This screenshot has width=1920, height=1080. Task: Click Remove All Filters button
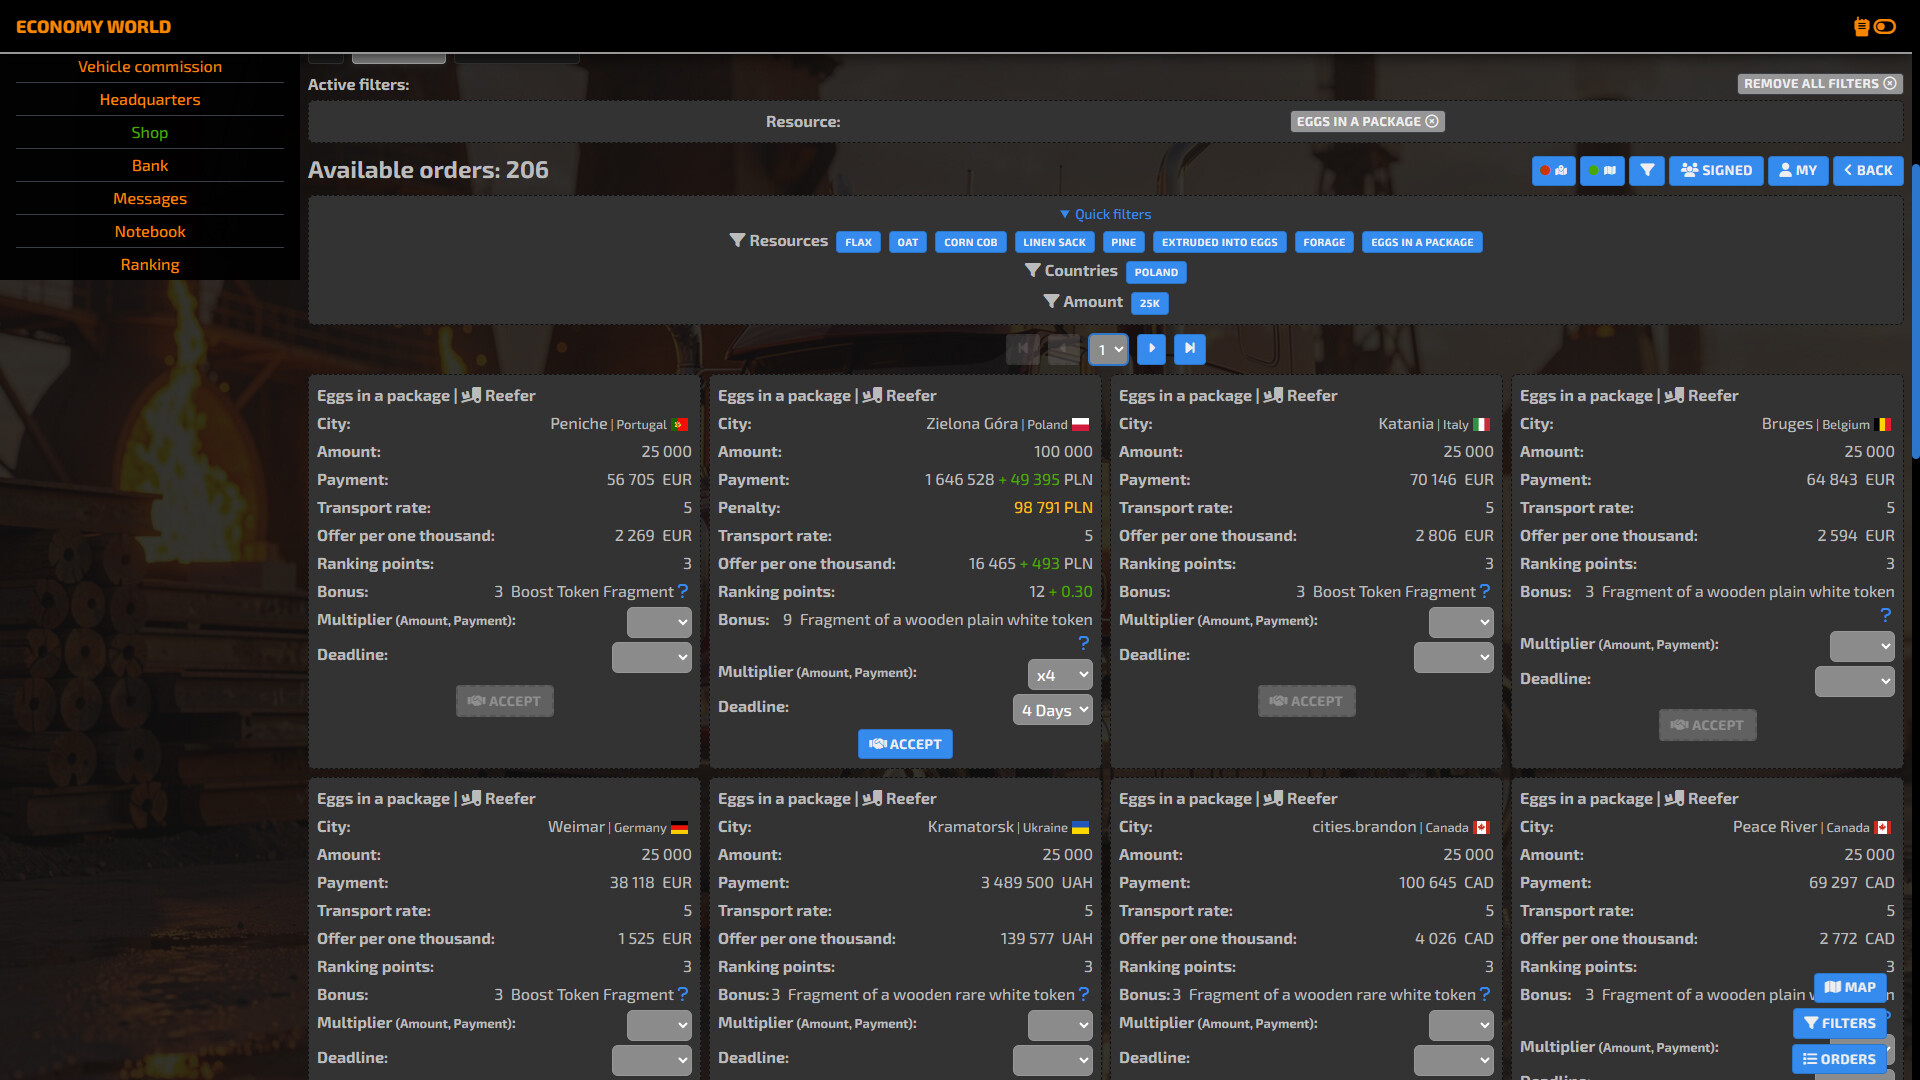[1819, 84]
